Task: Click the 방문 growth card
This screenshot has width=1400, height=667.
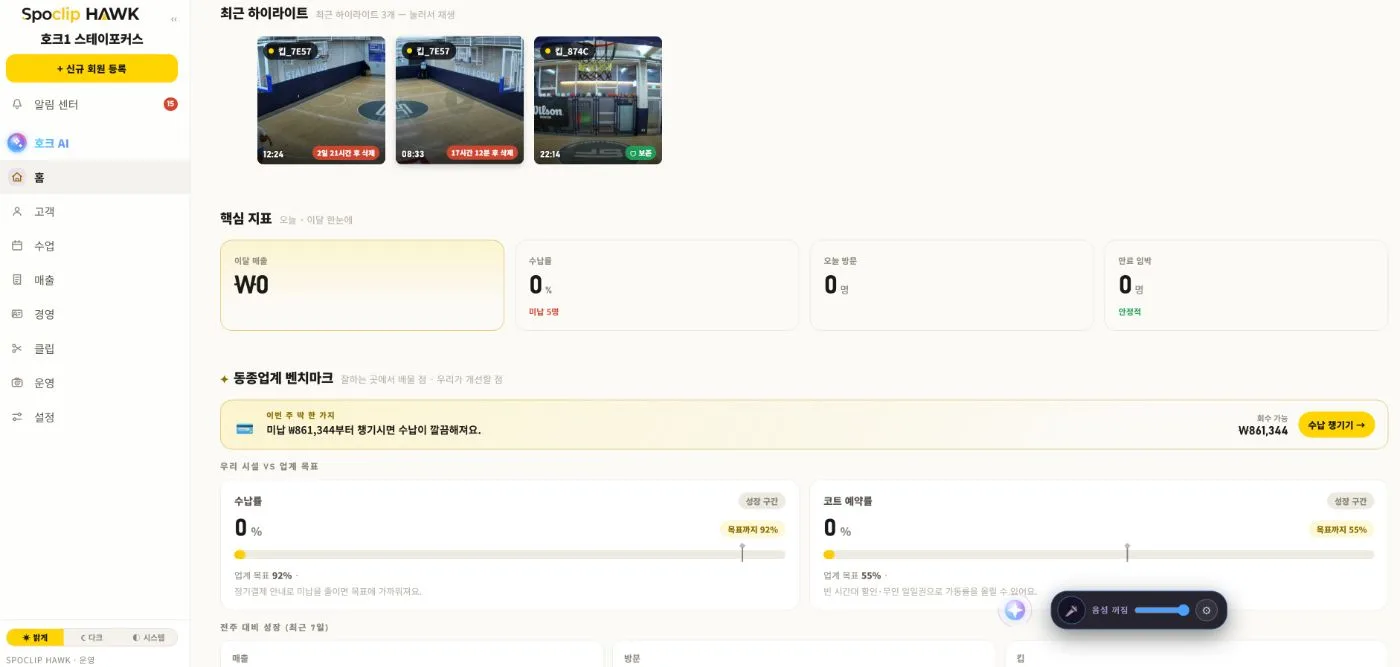Action: [804, 655]
